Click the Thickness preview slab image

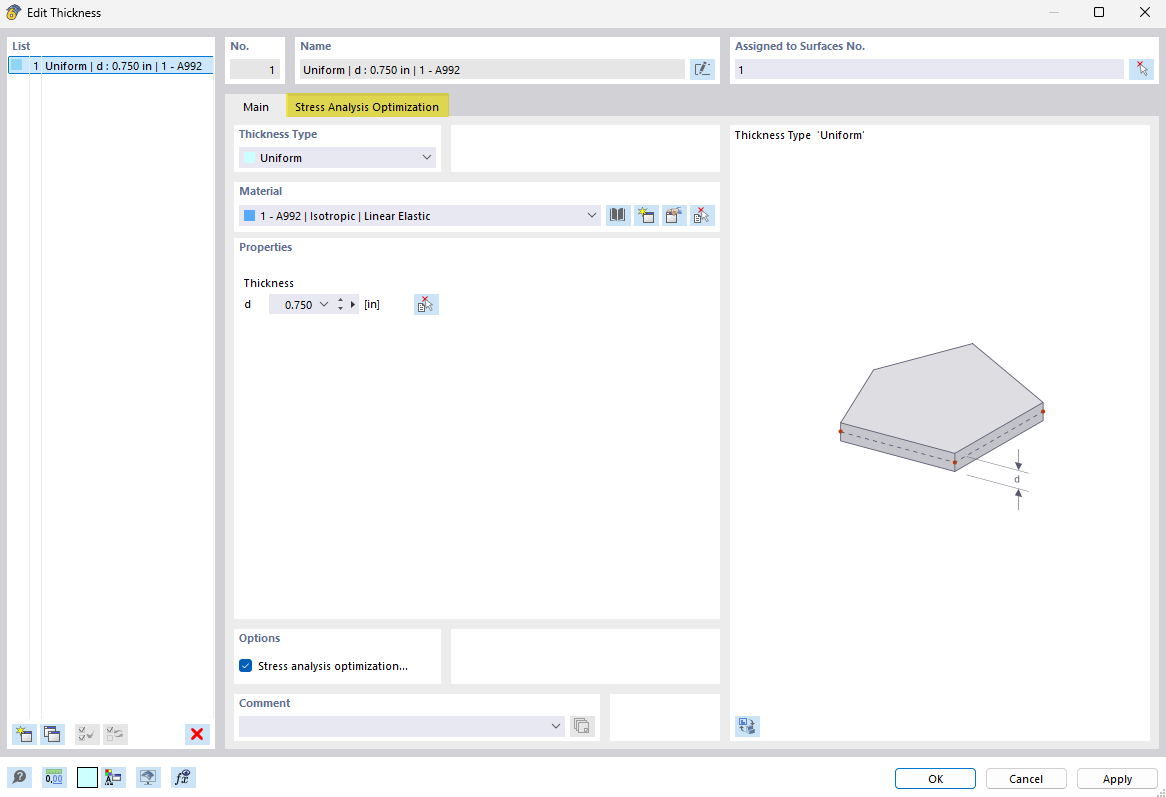(x=942, y=427)
